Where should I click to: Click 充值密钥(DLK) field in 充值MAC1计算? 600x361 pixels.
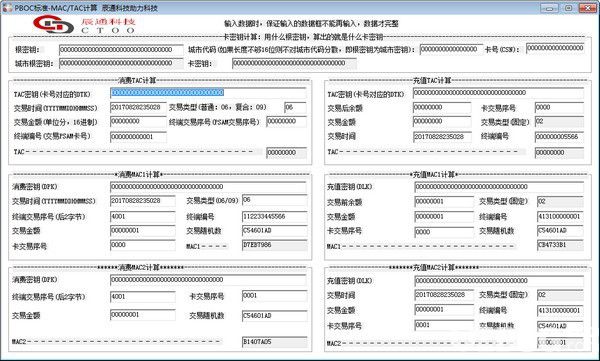click(499, 187)
